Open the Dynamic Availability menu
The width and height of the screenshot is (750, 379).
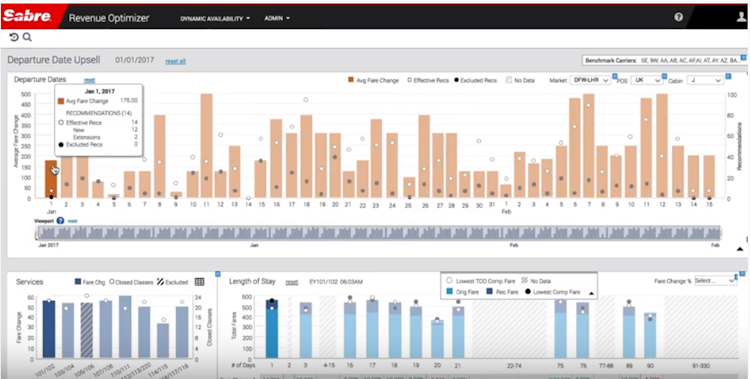215,18
